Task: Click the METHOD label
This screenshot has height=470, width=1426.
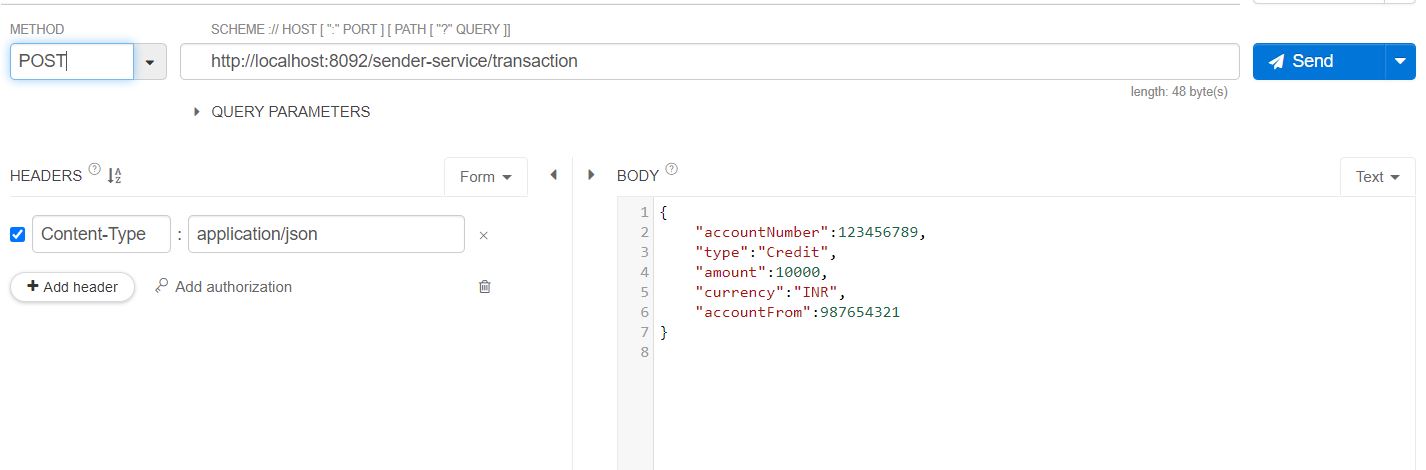Action: [37, 30]
